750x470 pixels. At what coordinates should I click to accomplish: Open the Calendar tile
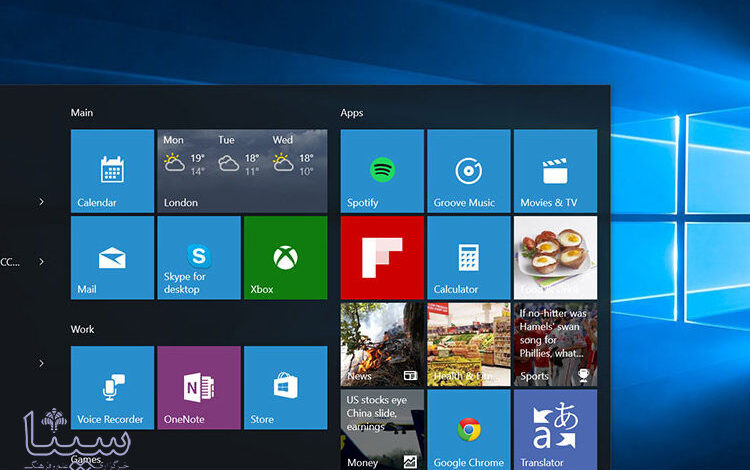pos(112,171)
